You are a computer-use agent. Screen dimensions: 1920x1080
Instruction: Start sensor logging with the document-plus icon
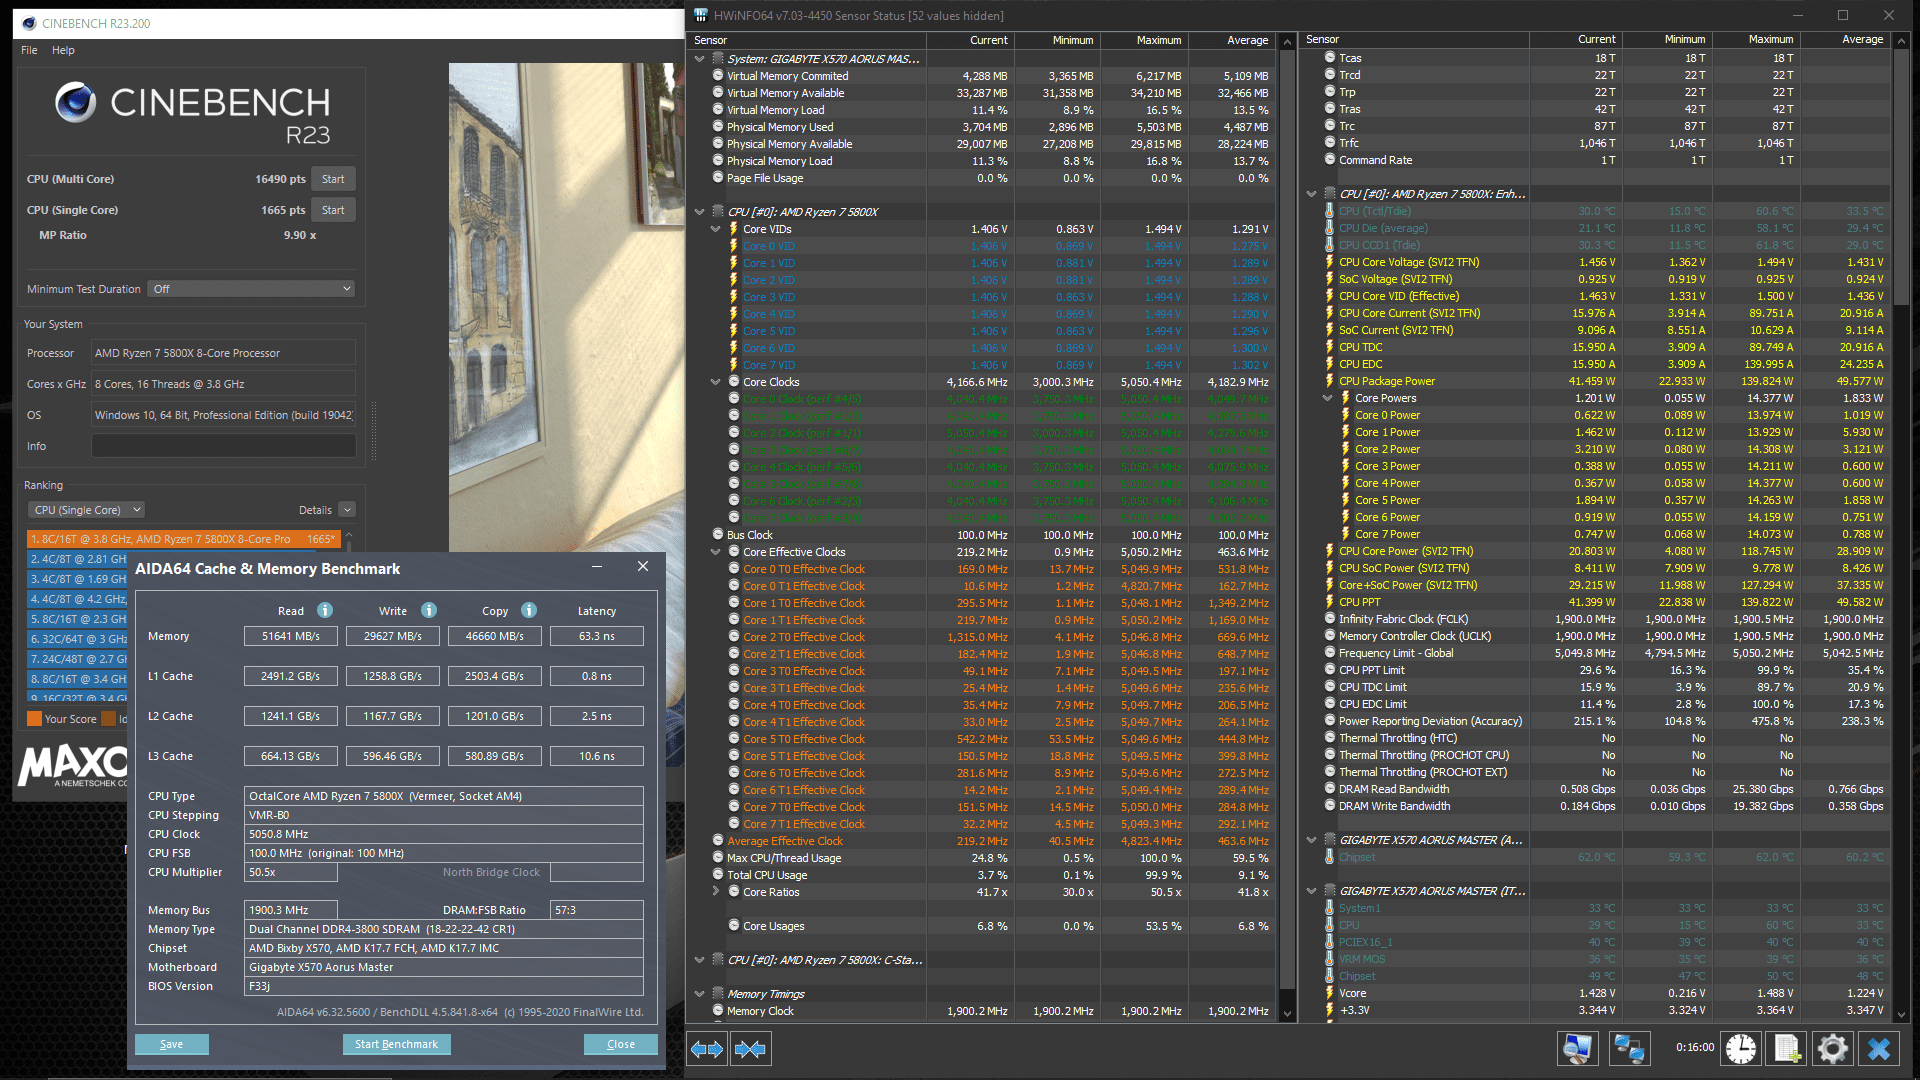pyautogui.click(x=1788, y=1048)
